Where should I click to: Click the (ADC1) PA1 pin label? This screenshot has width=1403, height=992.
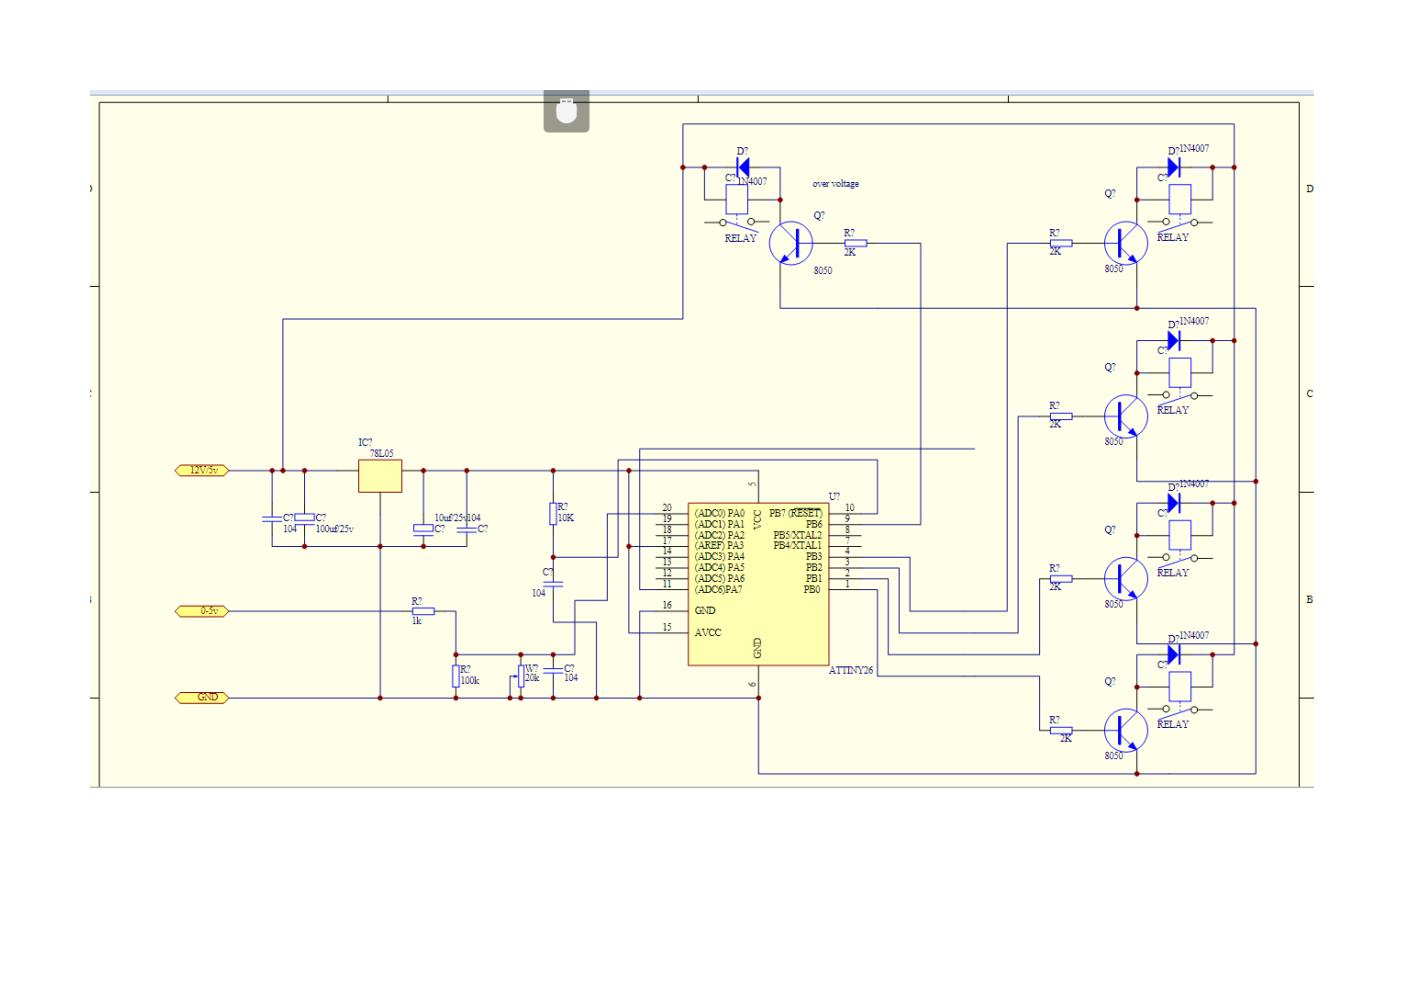pos(719,524)
